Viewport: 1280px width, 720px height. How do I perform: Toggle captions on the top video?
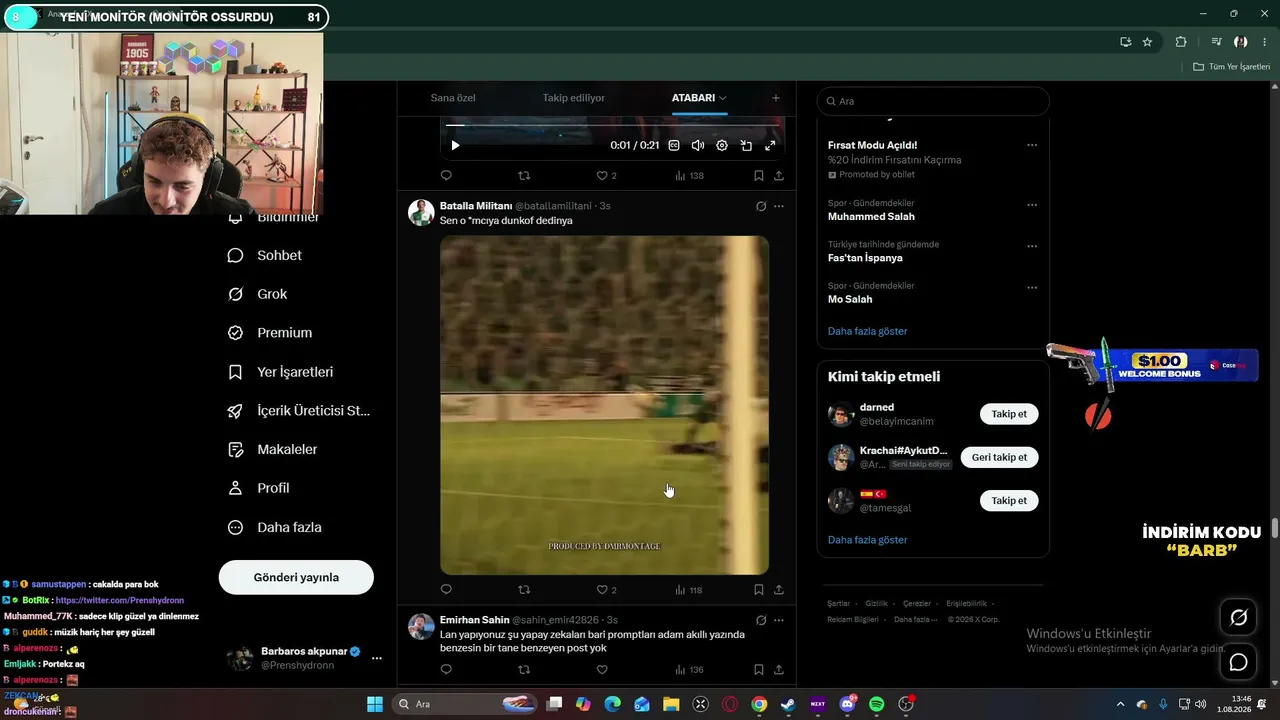[x=674, y=146]
